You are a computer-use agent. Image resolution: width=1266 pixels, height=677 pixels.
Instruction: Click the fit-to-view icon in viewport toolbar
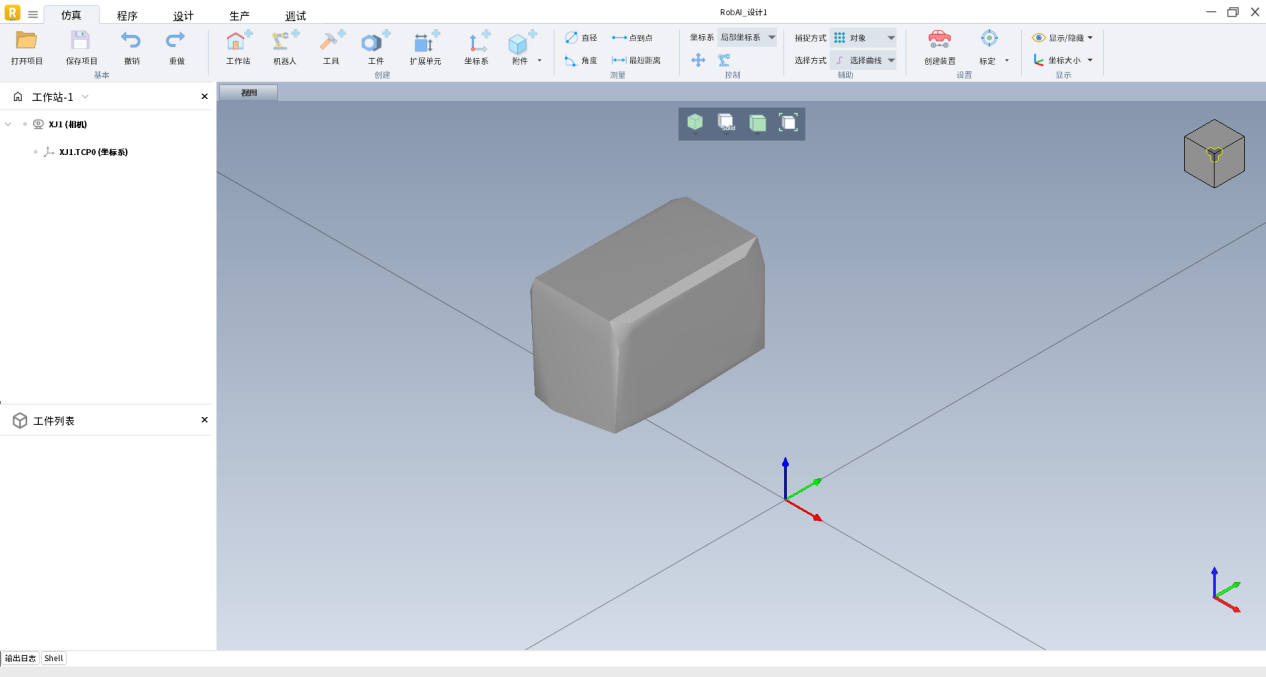(788, 122)
